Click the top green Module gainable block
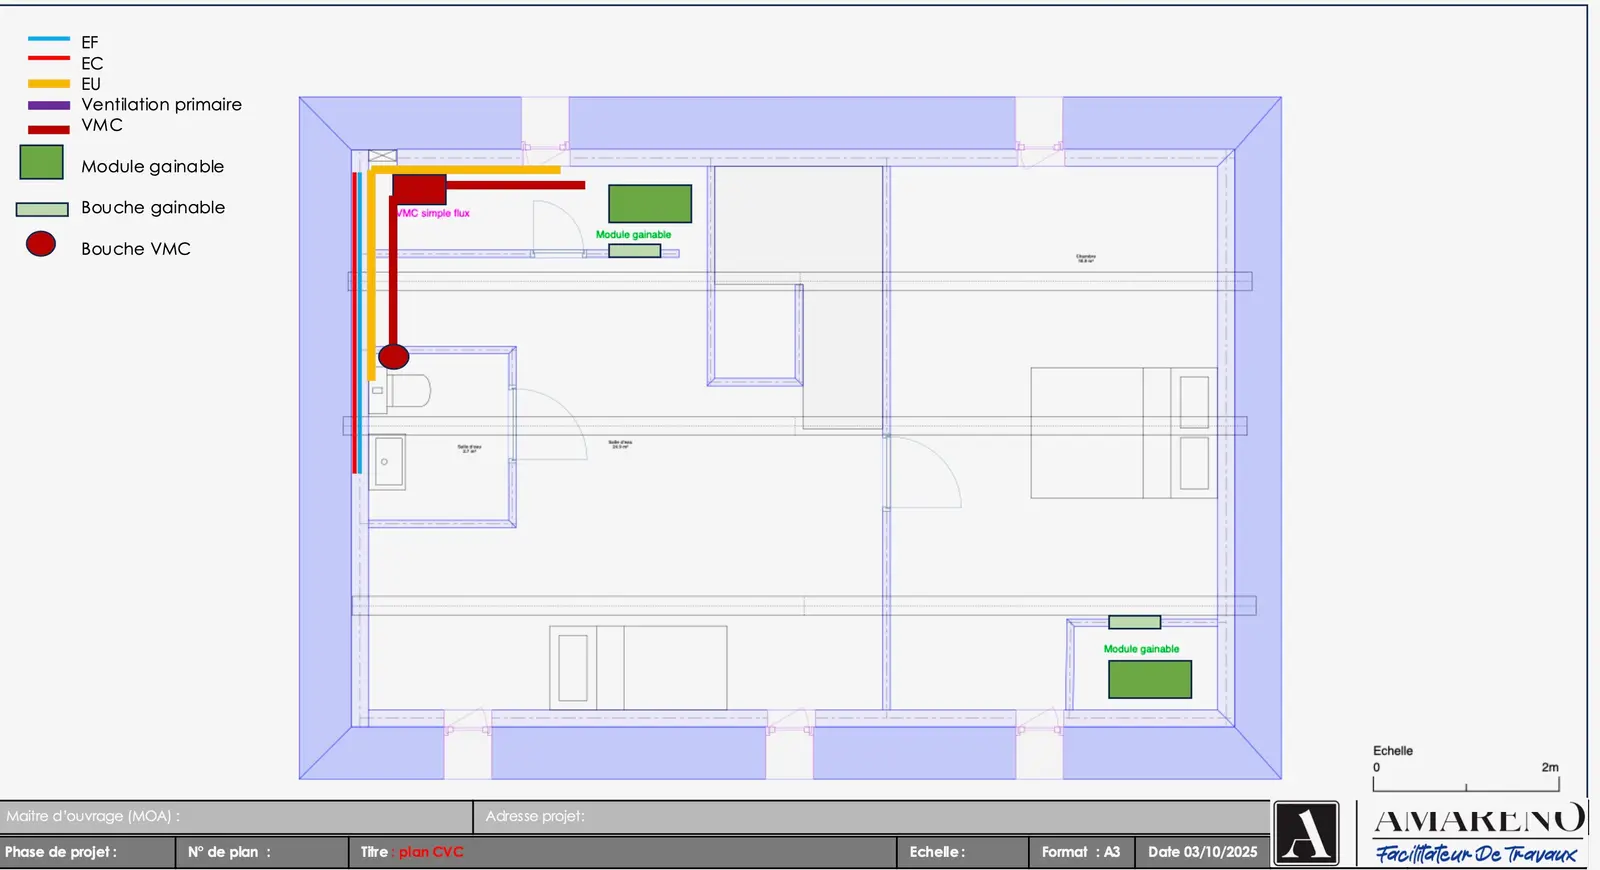 (650, 204)
